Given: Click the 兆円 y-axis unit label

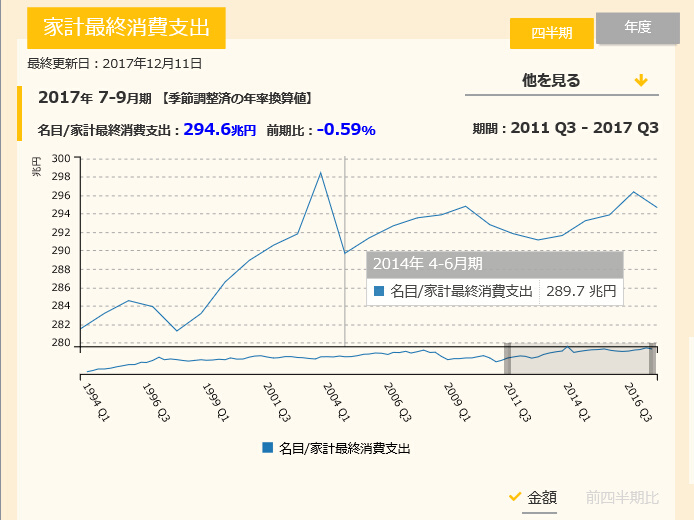Looking at the screenshot, I should 37,167.
